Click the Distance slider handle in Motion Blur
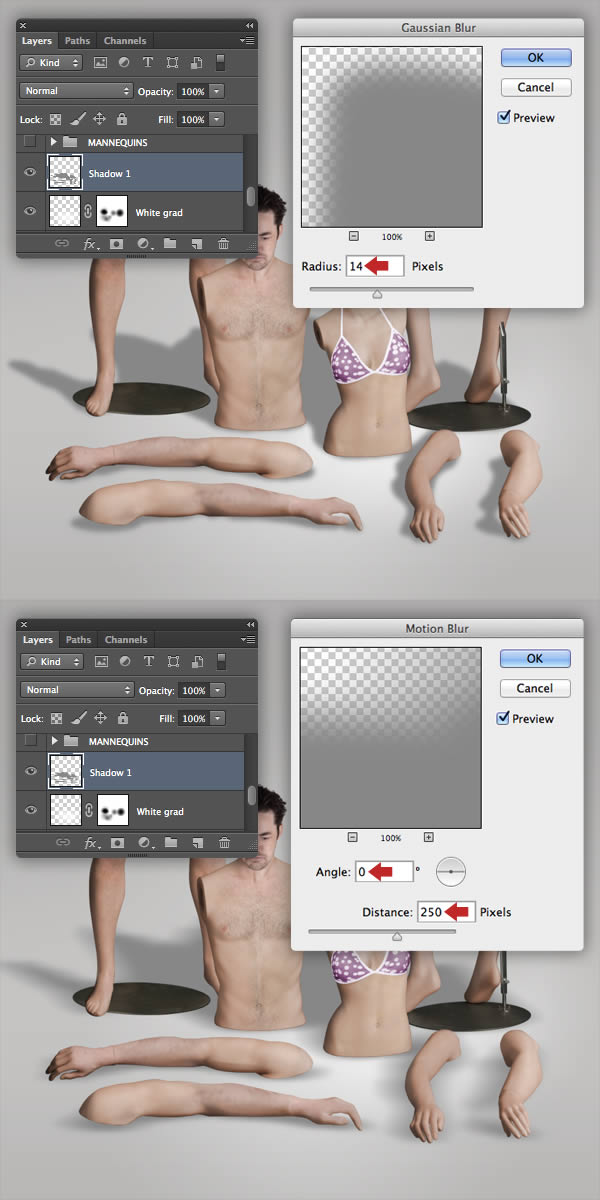The width and height of the screenshot is (600, 1200). pos(397,937)
